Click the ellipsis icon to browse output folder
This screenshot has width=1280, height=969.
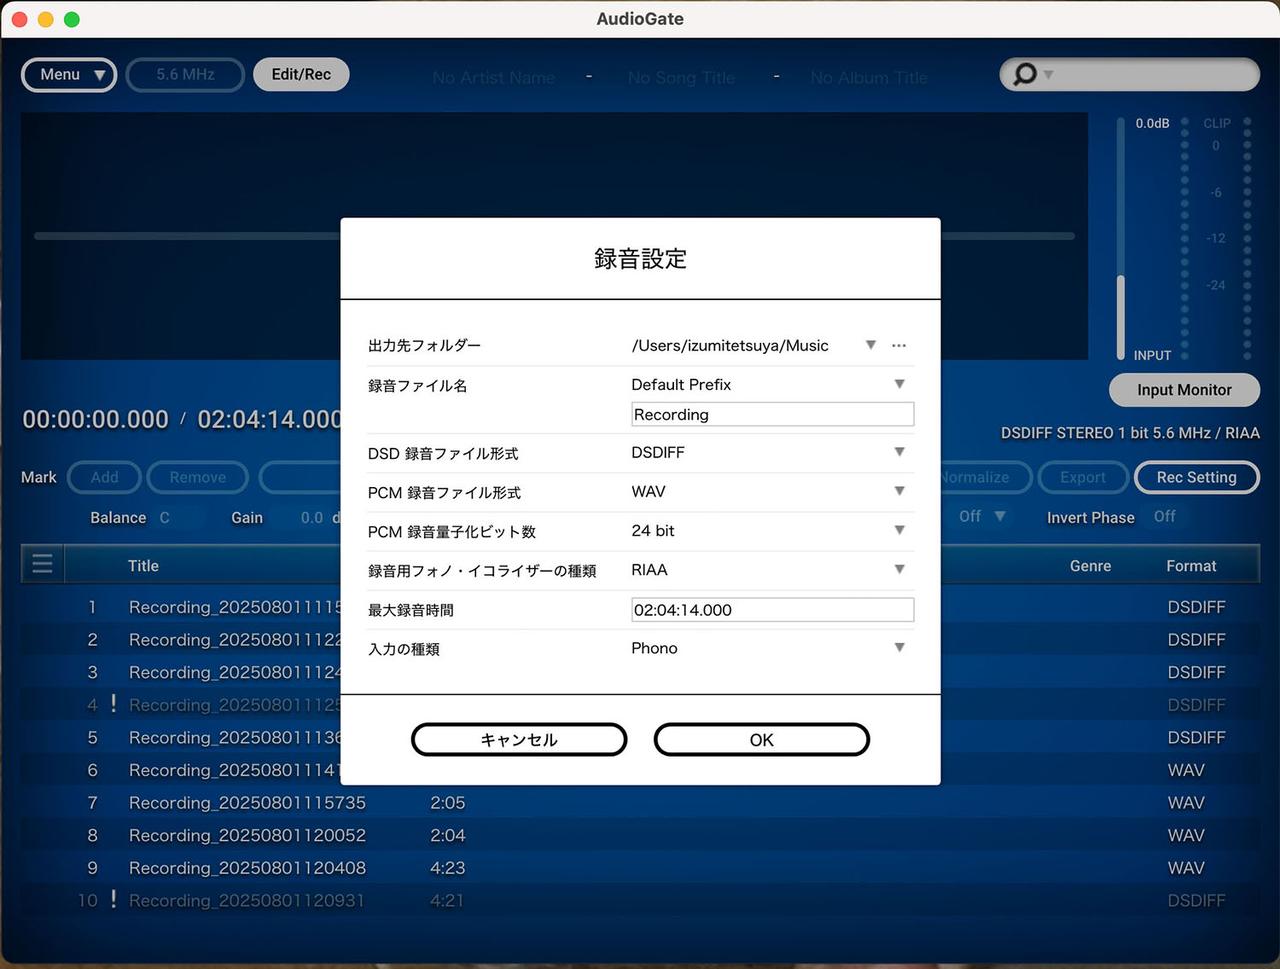coord(898,345)
